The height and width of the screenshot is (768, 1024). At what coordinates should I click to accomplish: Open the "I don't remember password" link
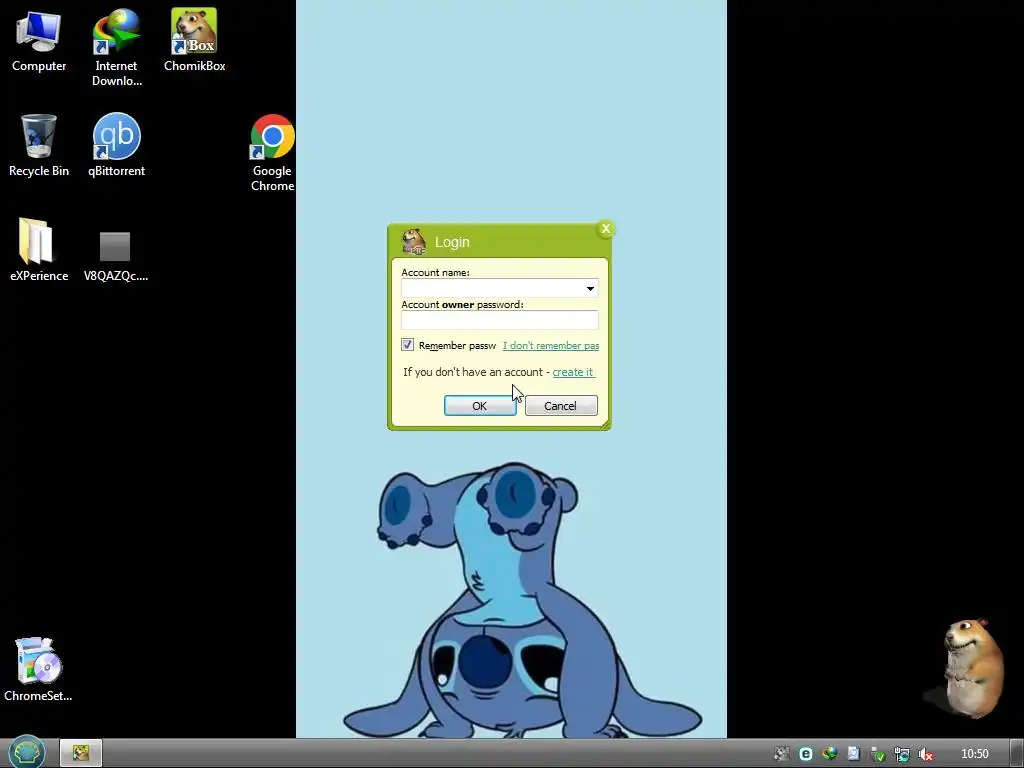click(x=551, y=345)
